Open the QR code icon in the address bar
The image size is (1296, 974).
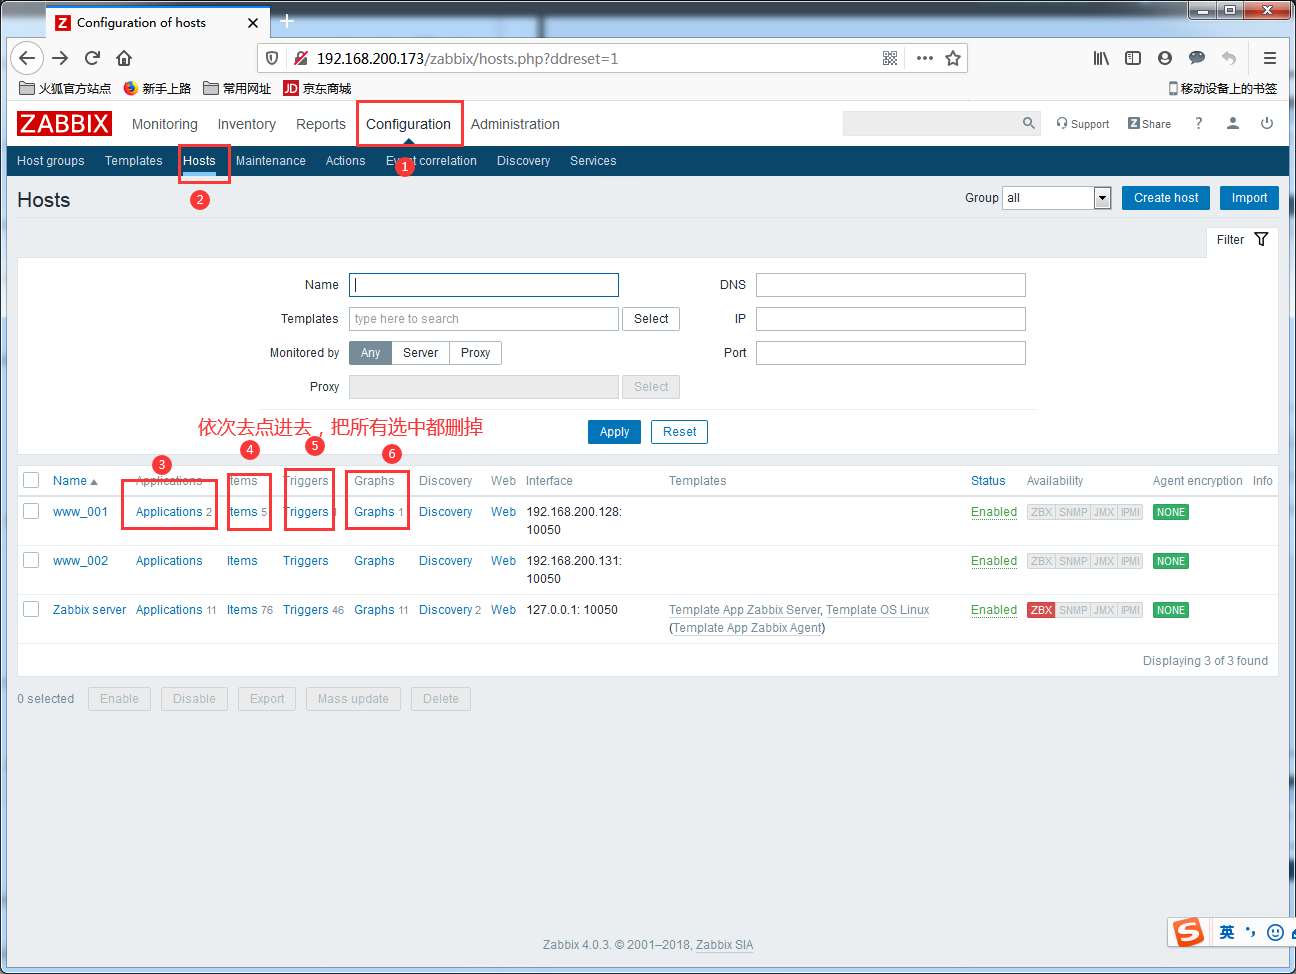point(890,58)
